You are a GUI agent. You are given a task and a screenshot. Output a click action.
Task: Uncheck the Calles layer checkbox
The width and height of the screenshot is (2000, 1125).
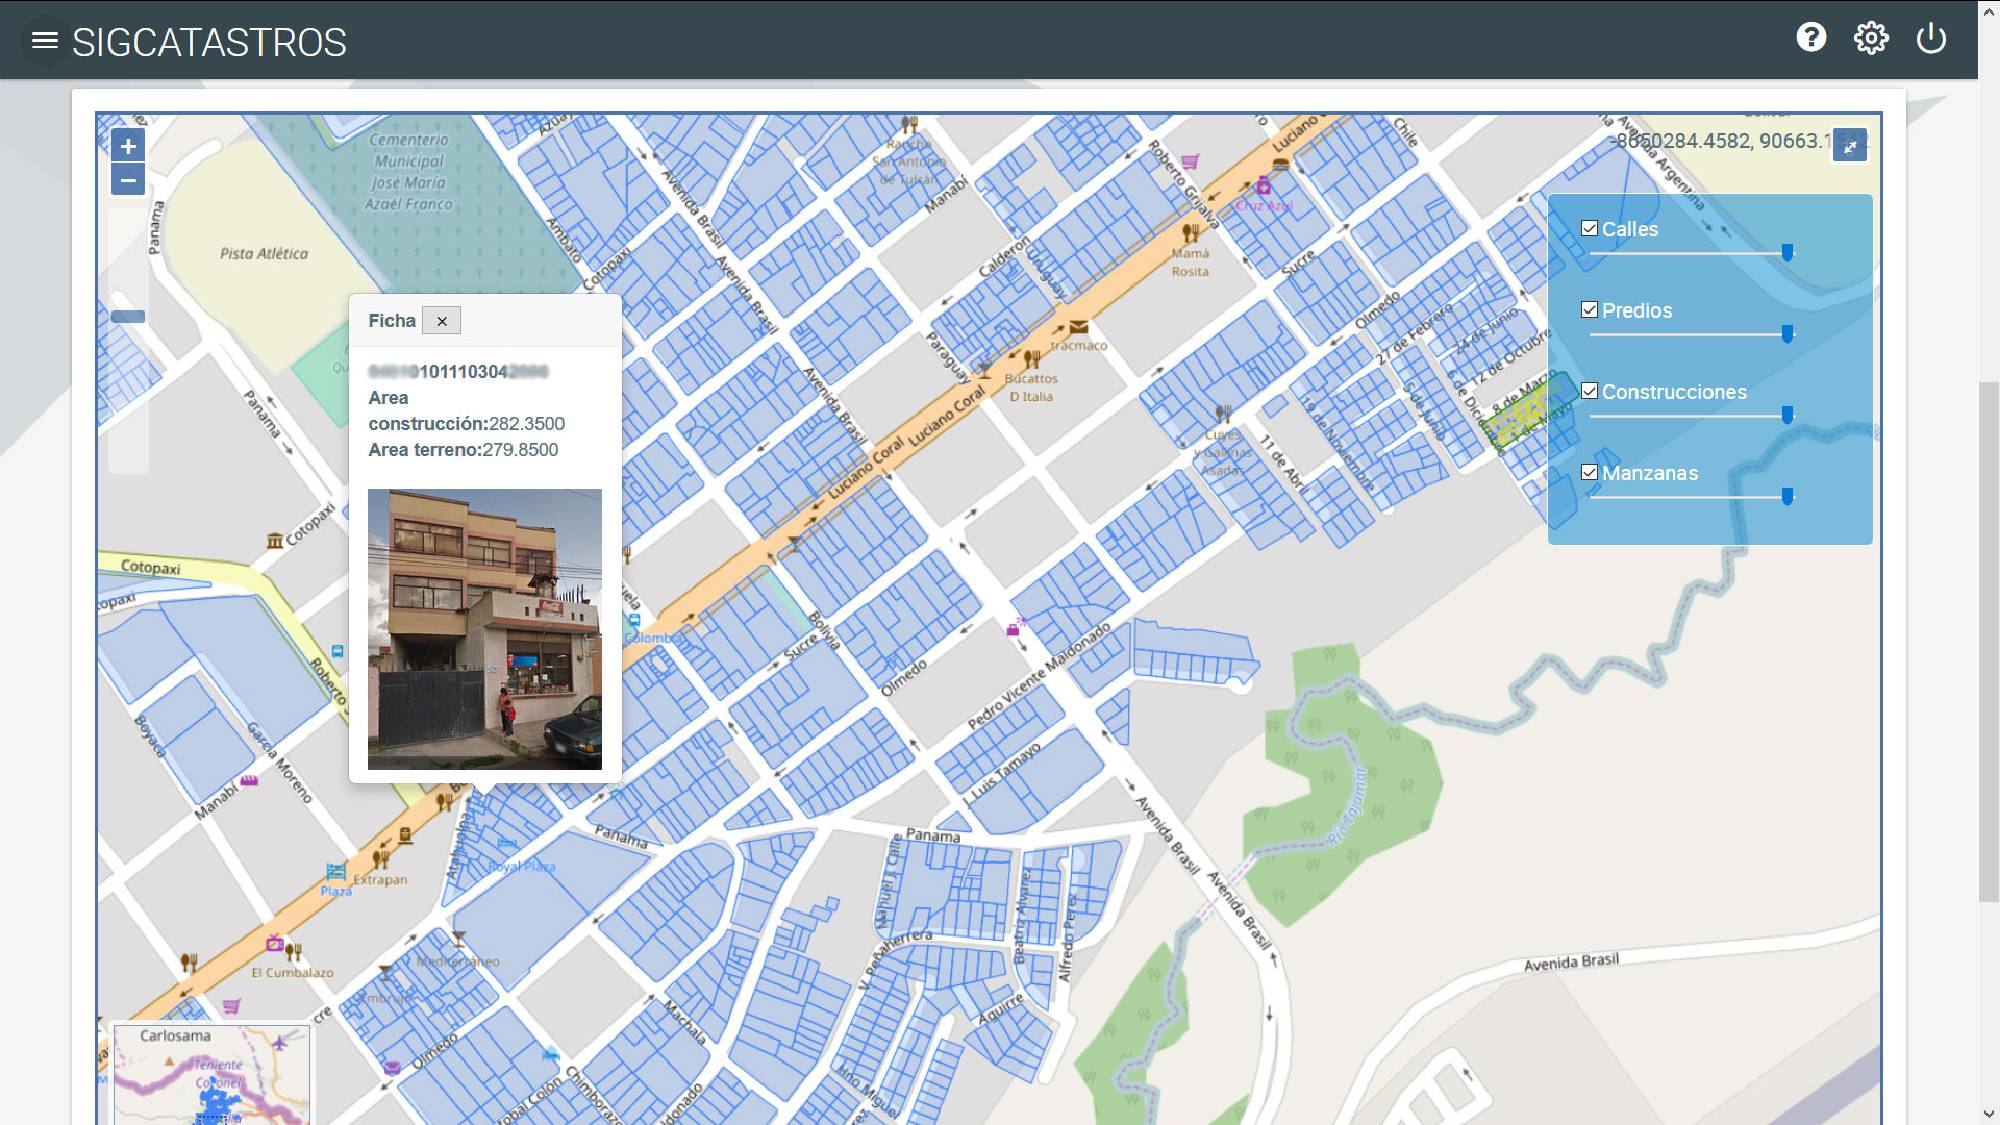point(1589,228)
